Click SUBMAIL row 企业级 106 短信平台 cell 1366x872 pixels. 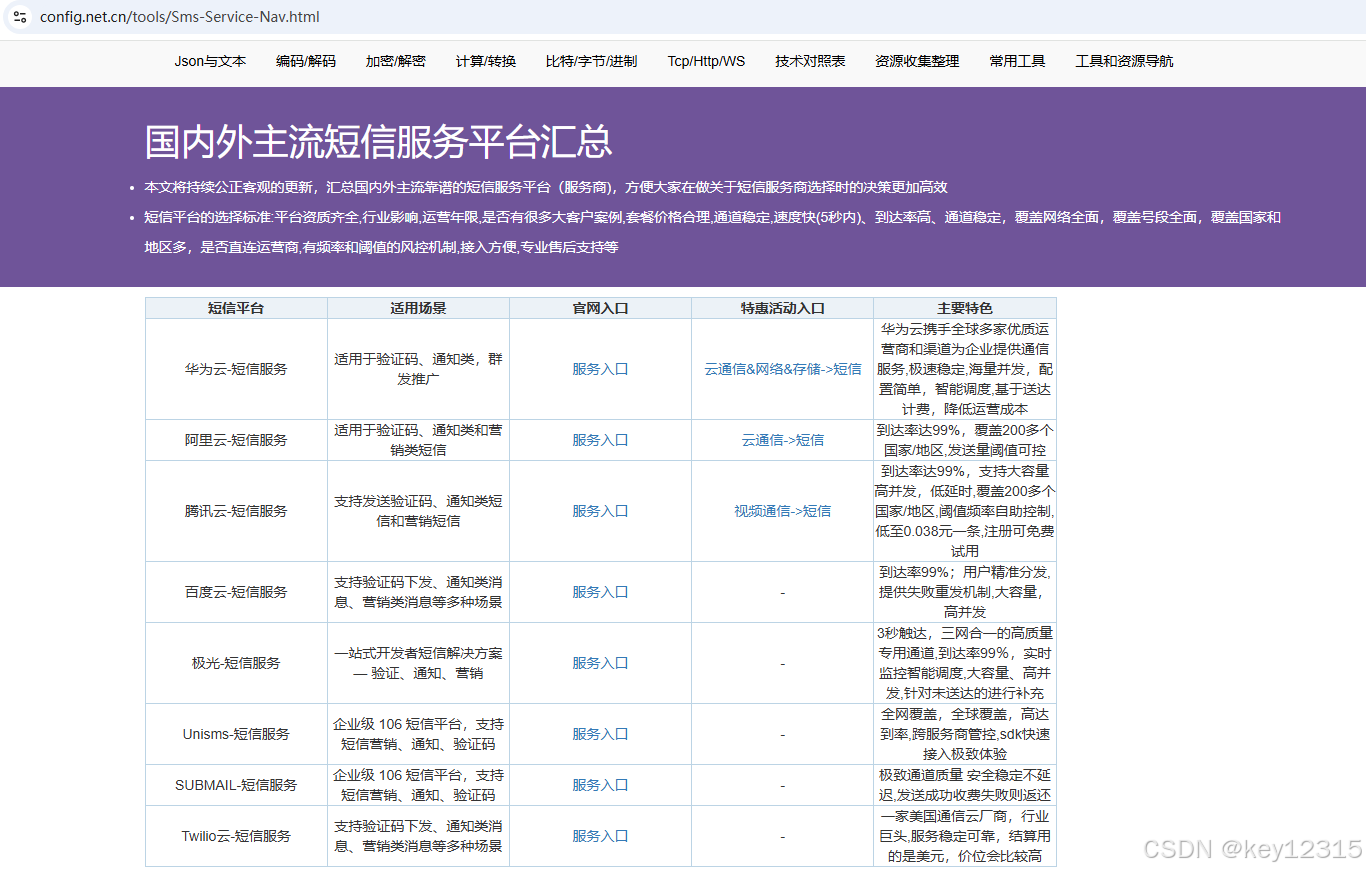coord(419,785)
